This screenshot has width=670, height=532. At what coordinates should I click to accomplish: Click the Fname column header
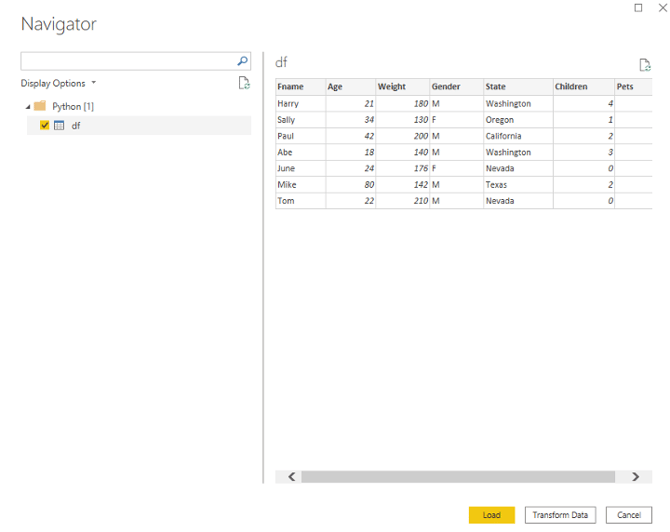[x=299, y=87]
